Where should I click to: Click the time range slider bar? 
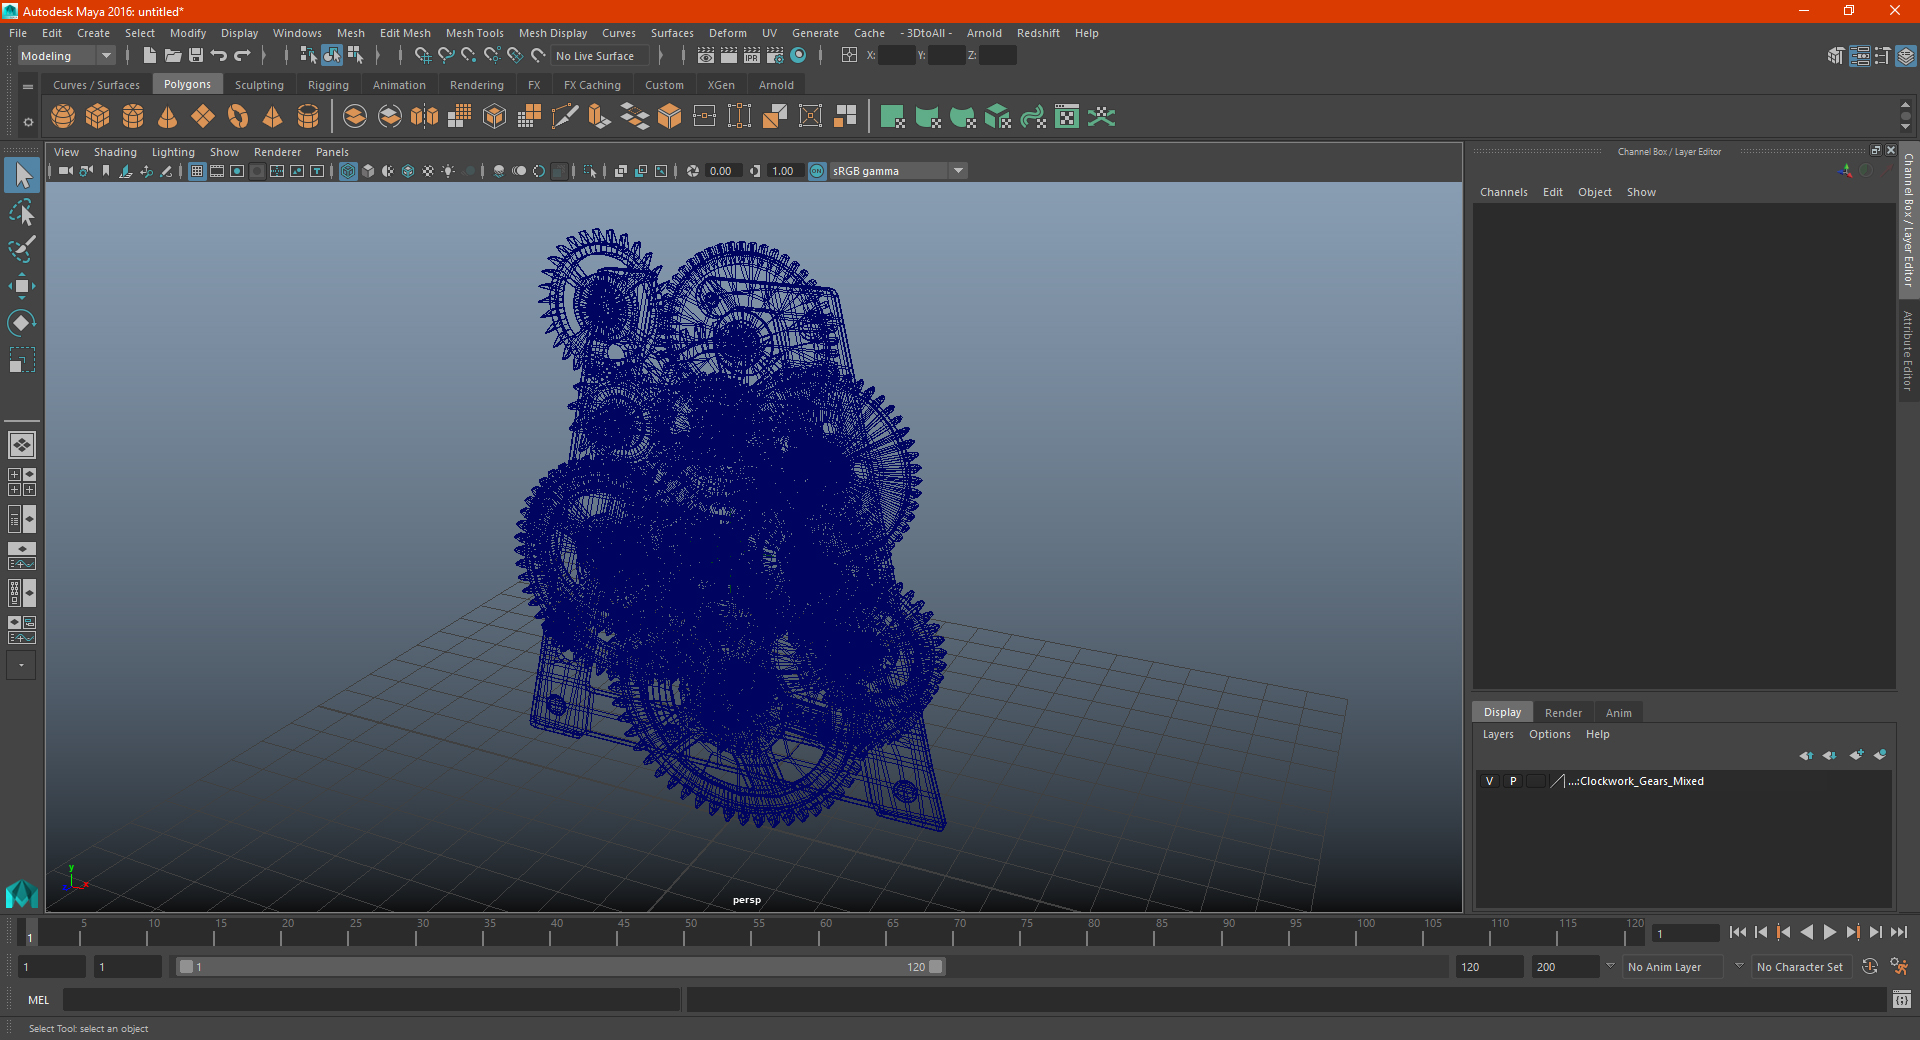click(560, 967)
